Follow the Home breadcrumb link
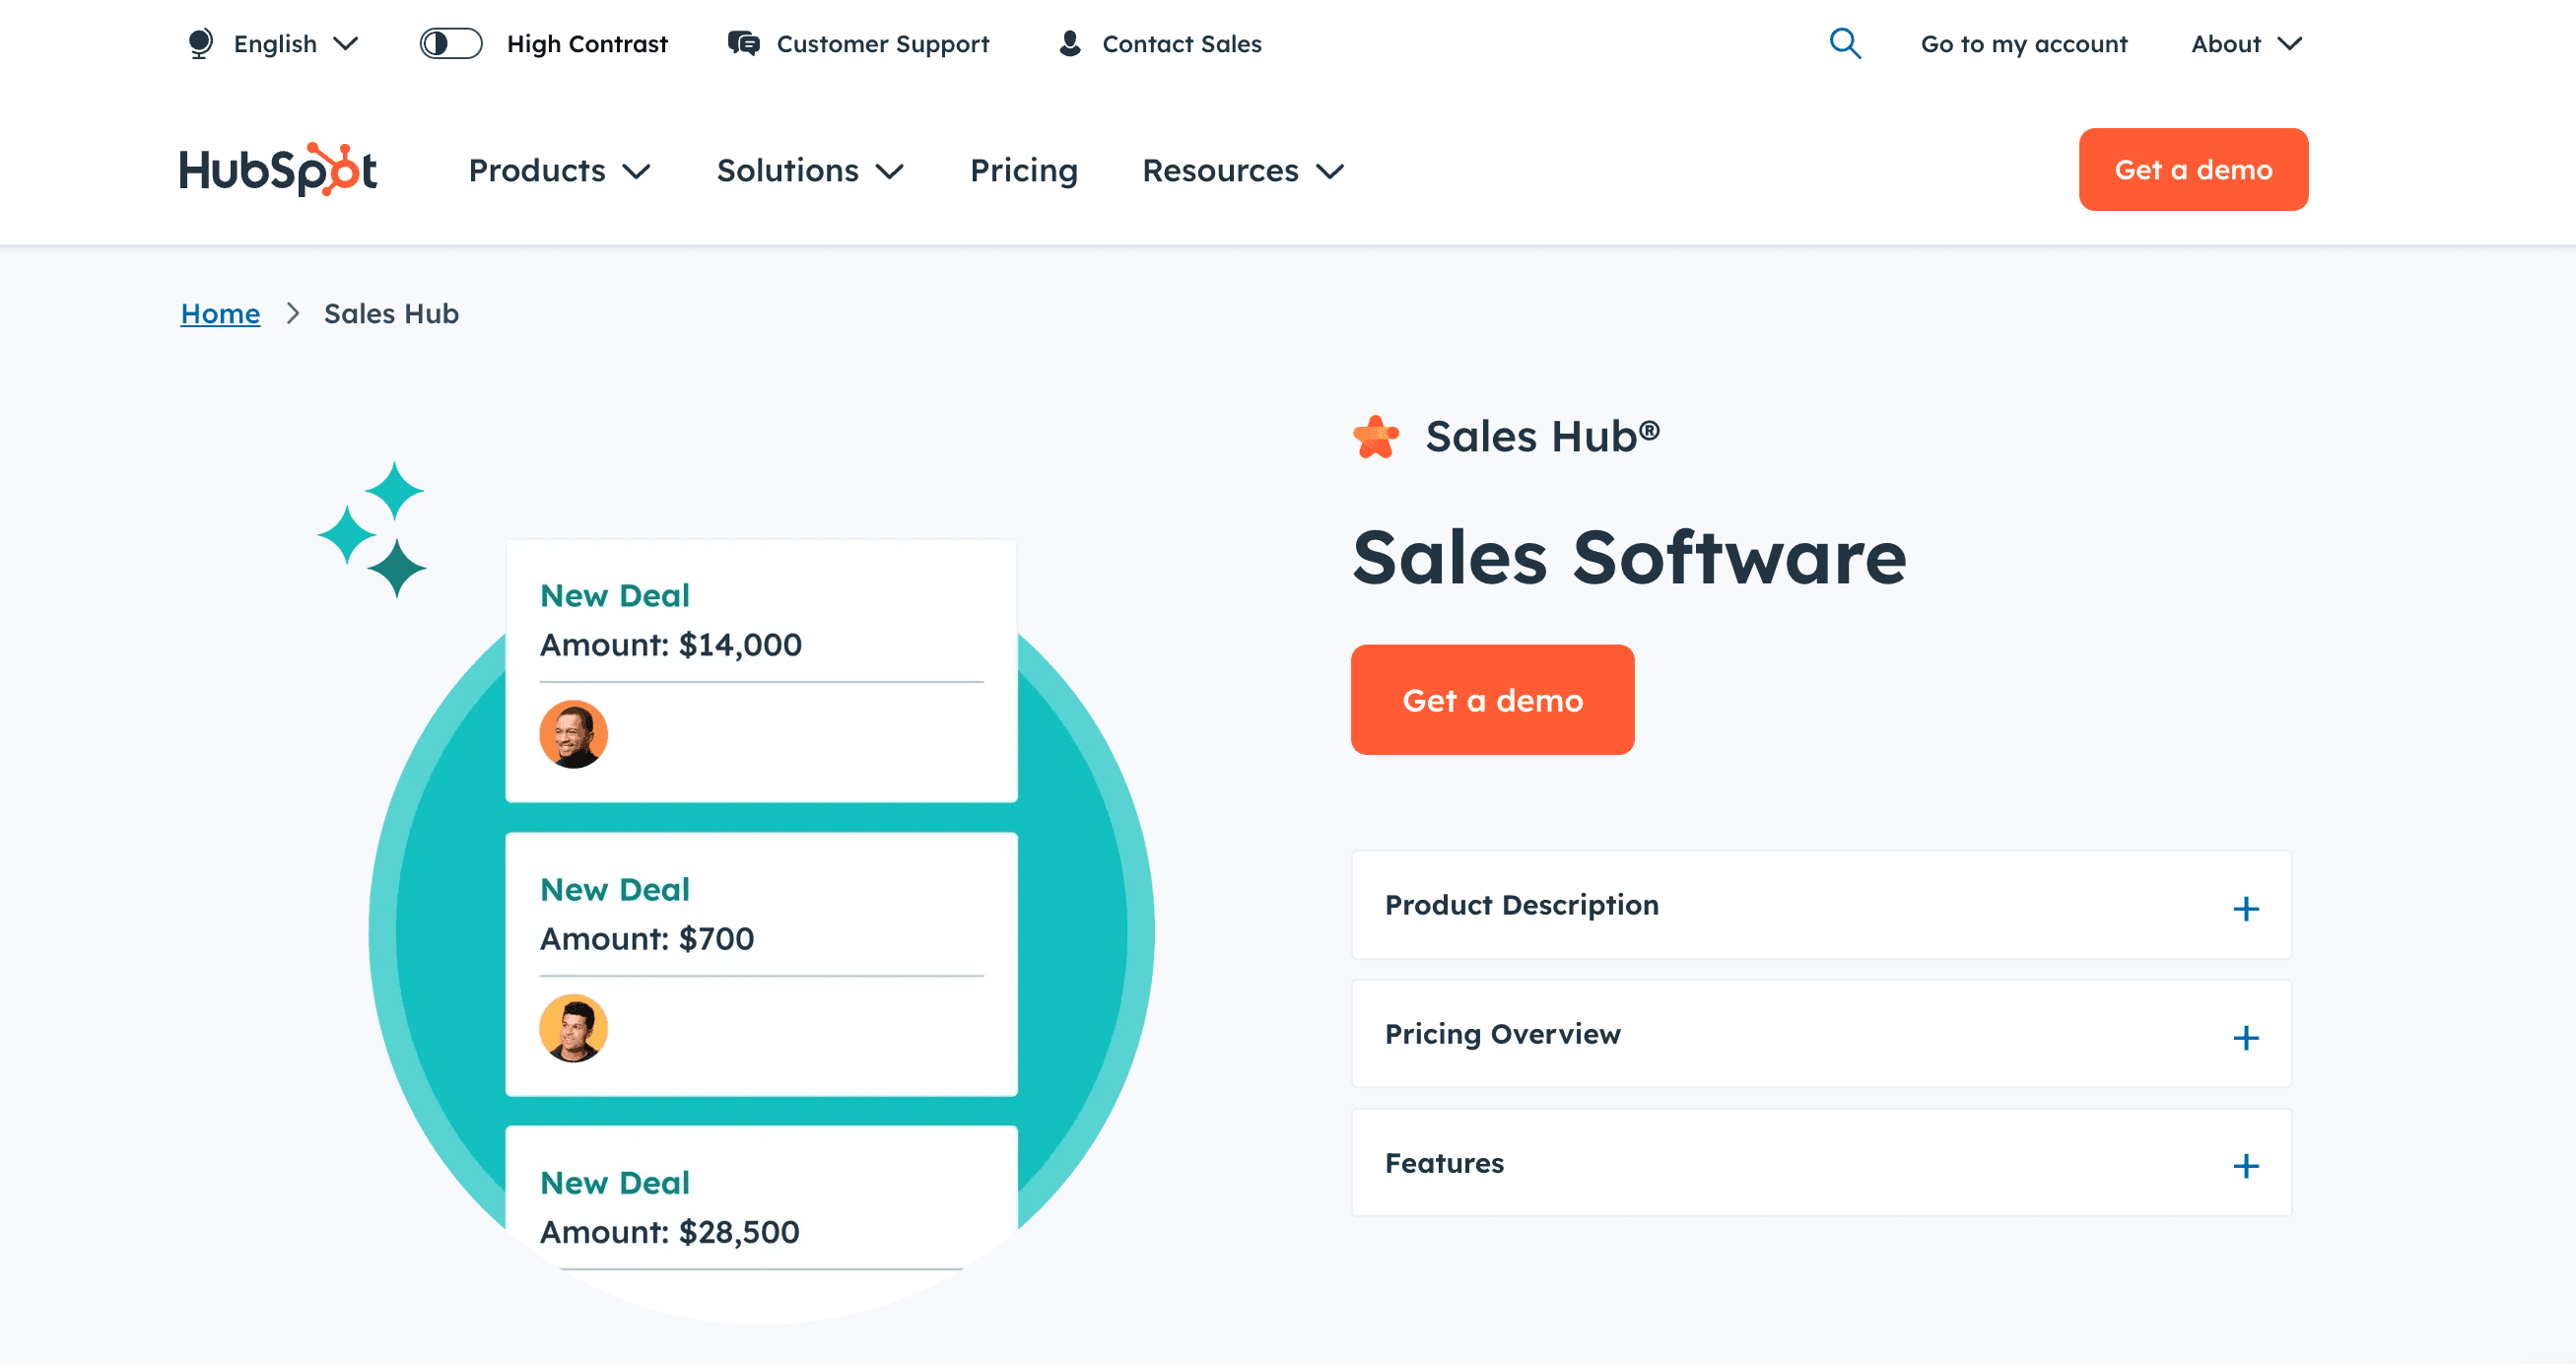This screenshot has width=2576, height=1364. point(220,314)
